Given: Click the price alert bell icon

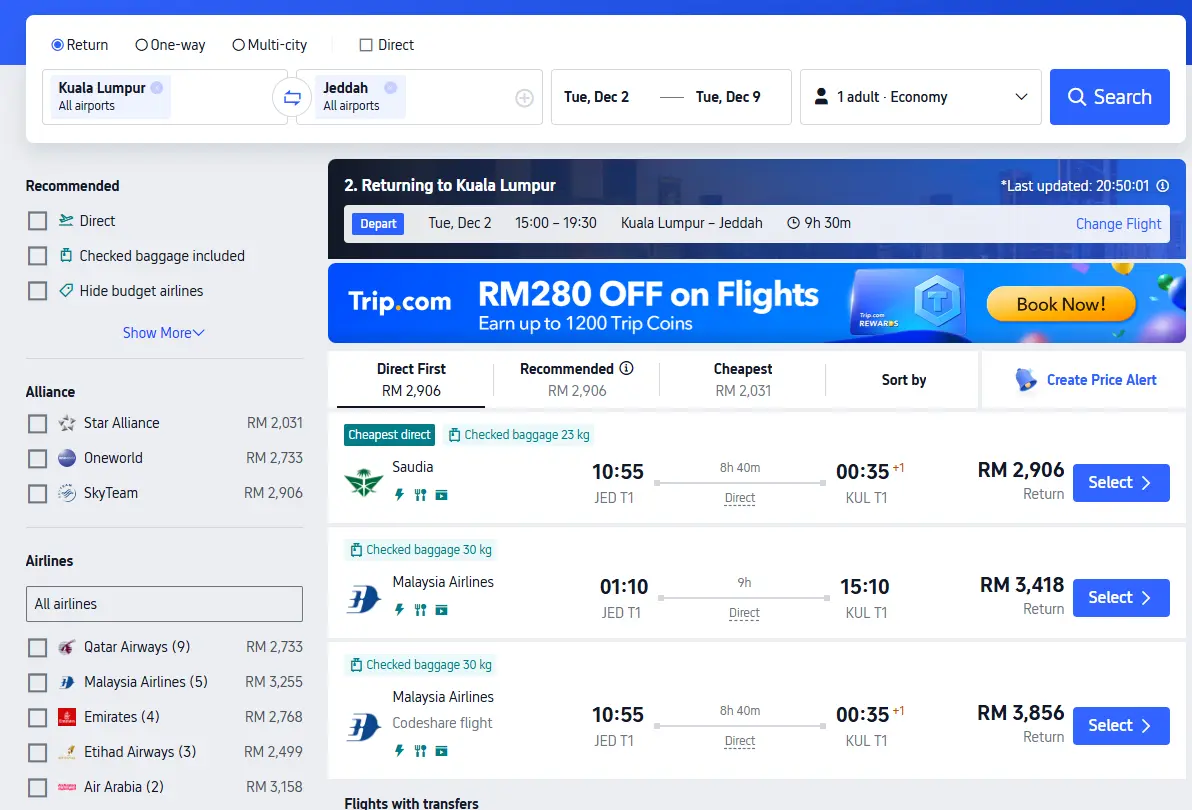Looking at the screenshot, I should (x=1025, y=380).
